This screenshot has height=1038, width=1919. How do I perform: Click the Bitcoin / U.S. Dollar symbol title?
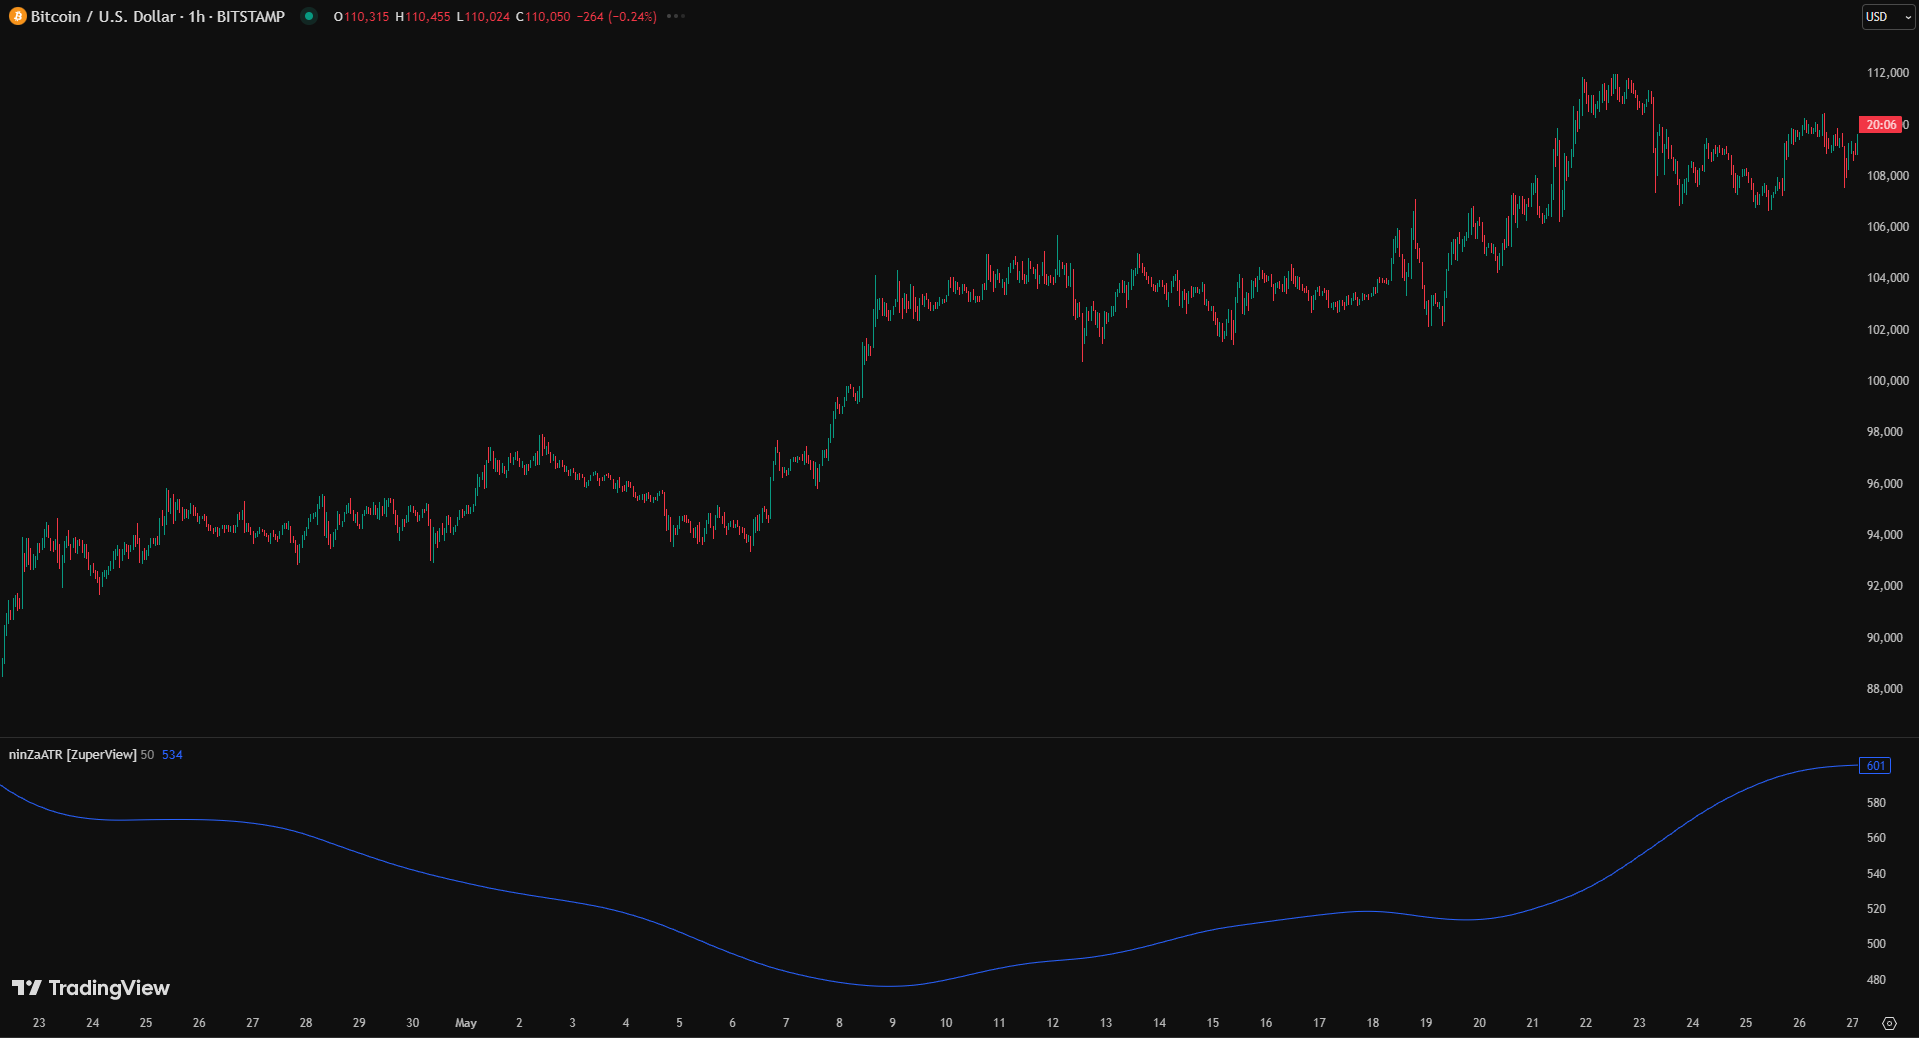pyautogui.click(x=157, y=17)
